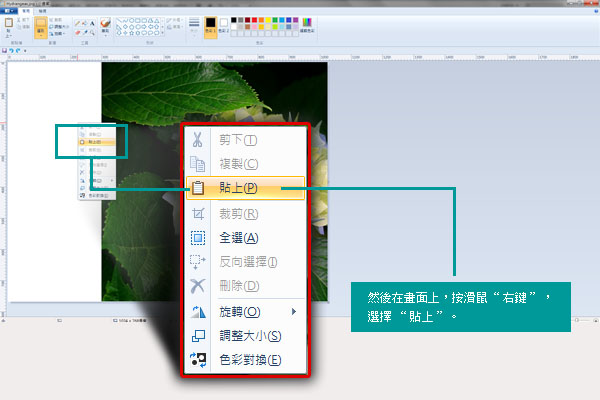
Task: Pick the Right arrow shape in the gallery
Action: (x=144, y=26)
